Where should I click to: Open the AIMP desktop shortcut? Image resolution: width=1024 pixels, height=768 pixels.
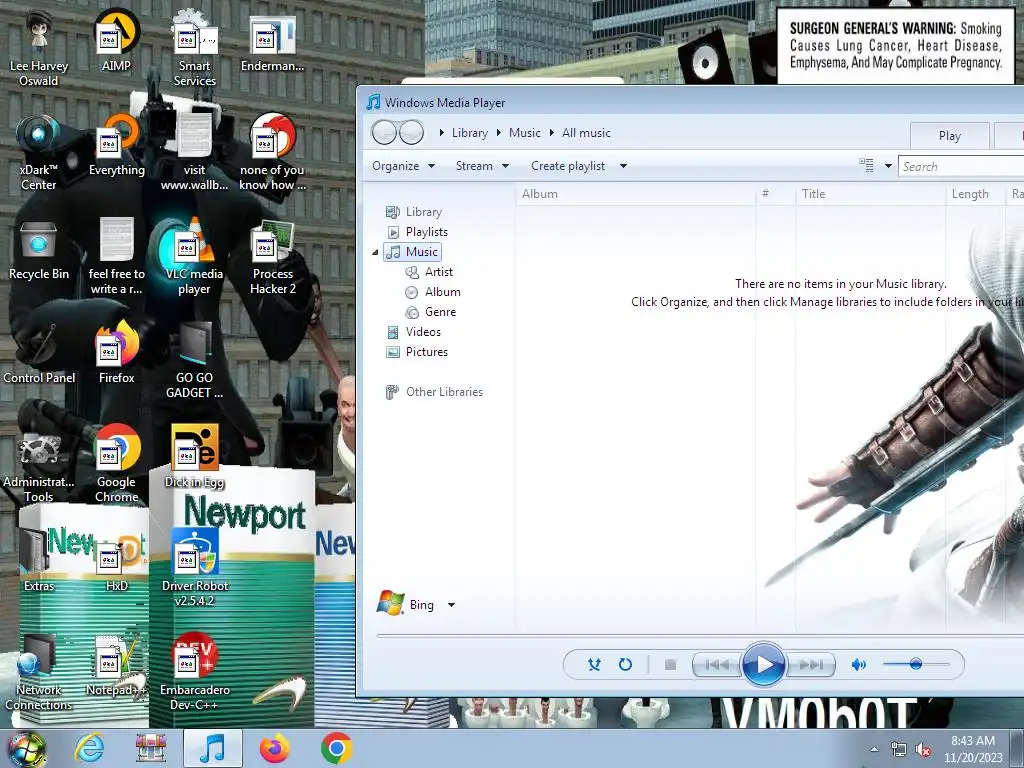click(x=116, y=40)
